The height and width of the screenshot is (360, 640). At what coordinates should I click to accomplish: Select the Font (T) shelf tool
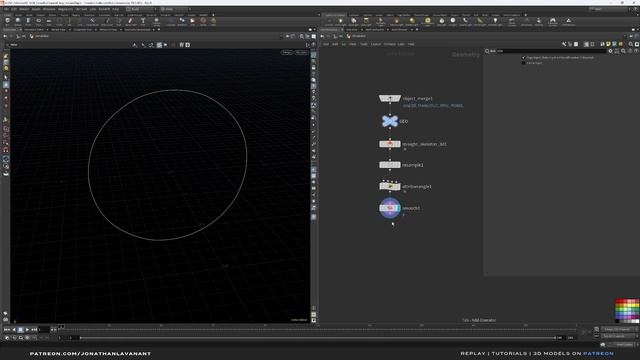(143, 21)
